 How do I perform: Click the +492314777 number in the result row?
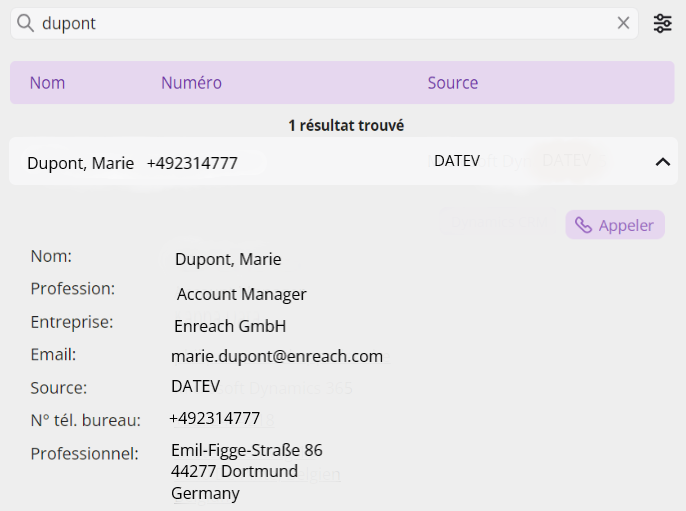tap(192, 163)
